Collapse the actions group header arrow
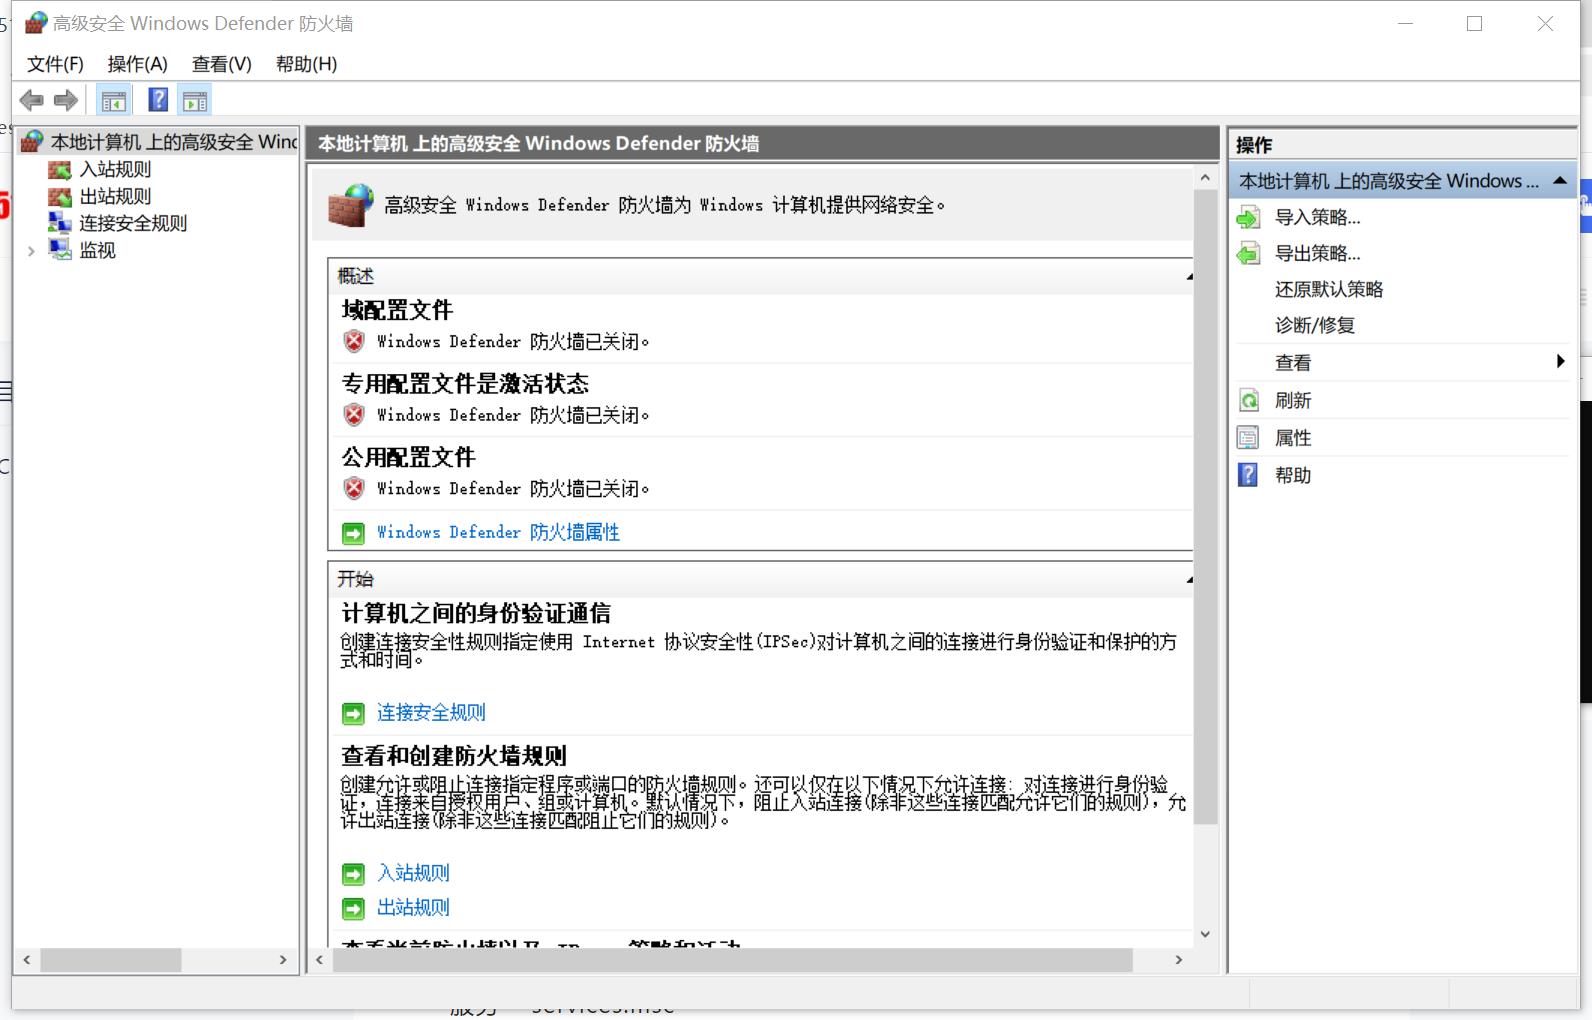 click(1560, 181)
